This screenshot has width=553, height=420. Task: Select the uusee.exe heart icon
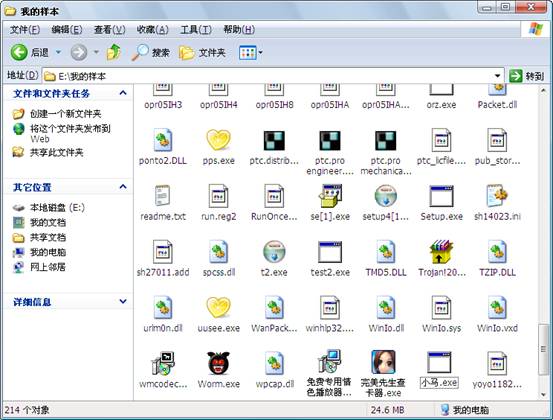(218, 308)
